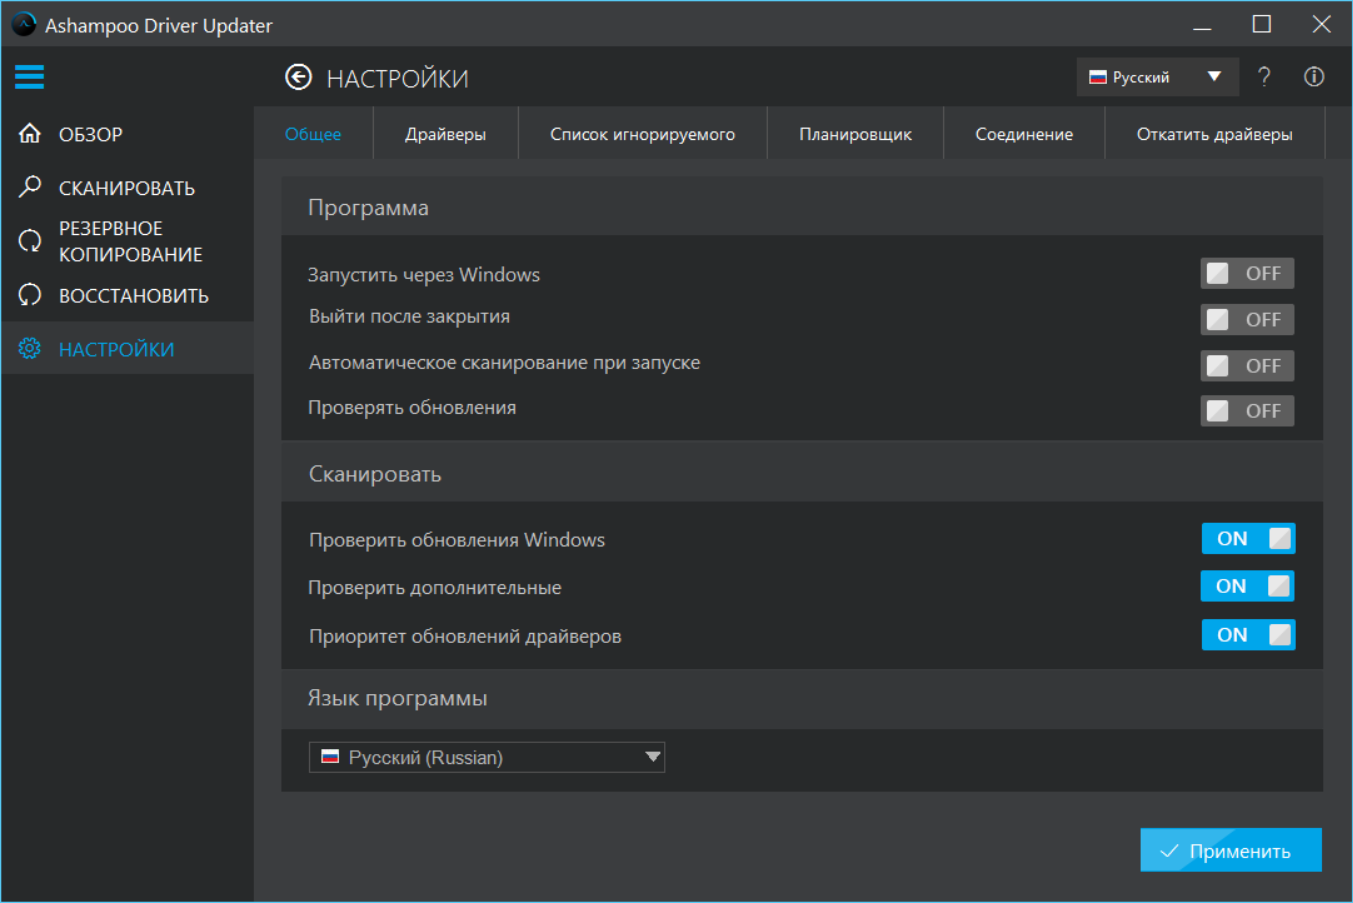Disable Проверить дополнительные switch
The image size is (1353, 903).
tap(1248, 586)
